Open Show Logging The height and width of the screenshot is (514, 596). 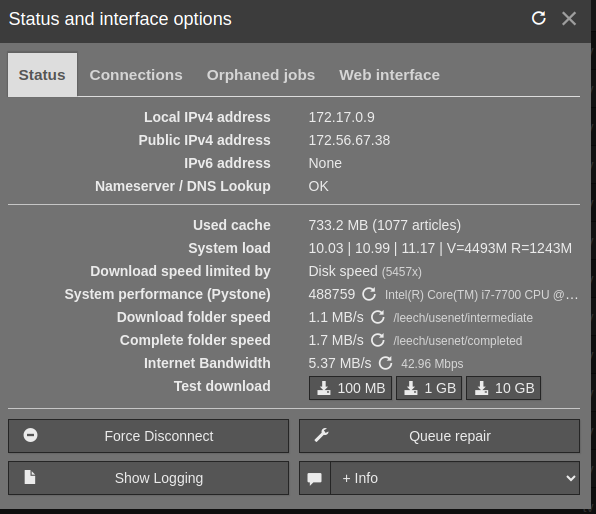pyautogui.click(x=148, y=478)
